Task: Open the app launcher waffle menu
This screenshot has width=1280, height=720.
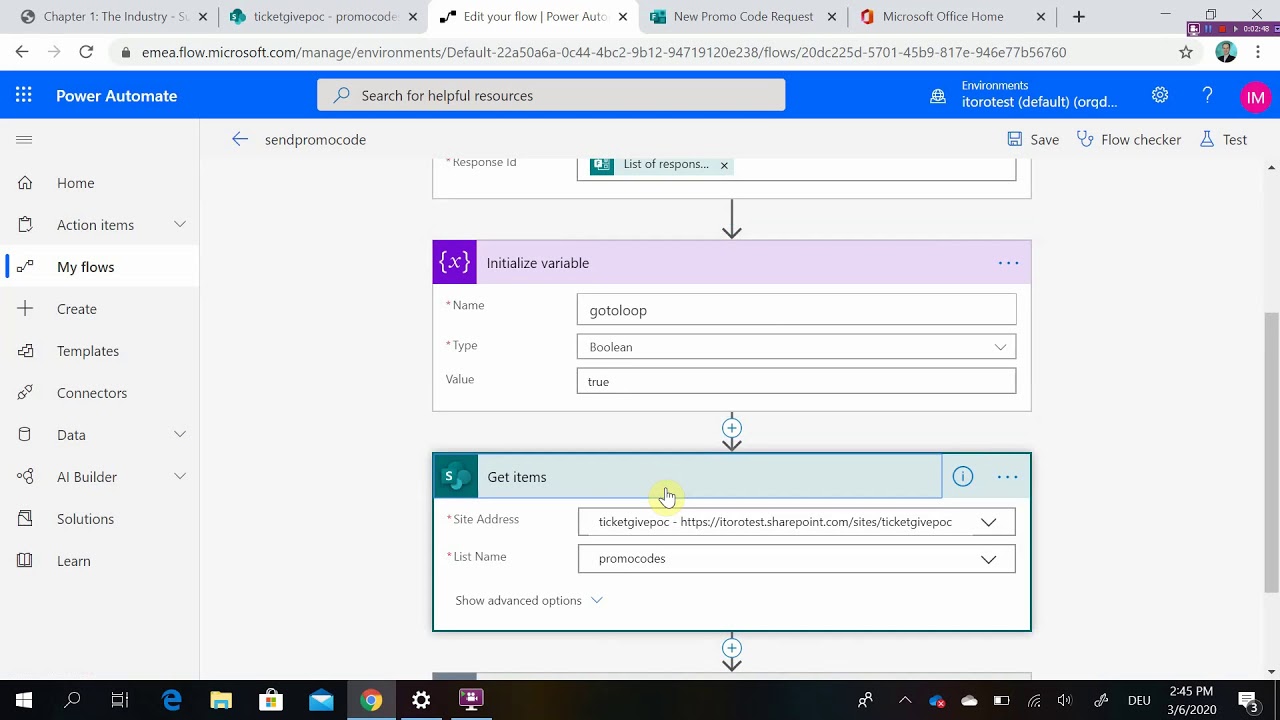Action: tap(24, 95)
